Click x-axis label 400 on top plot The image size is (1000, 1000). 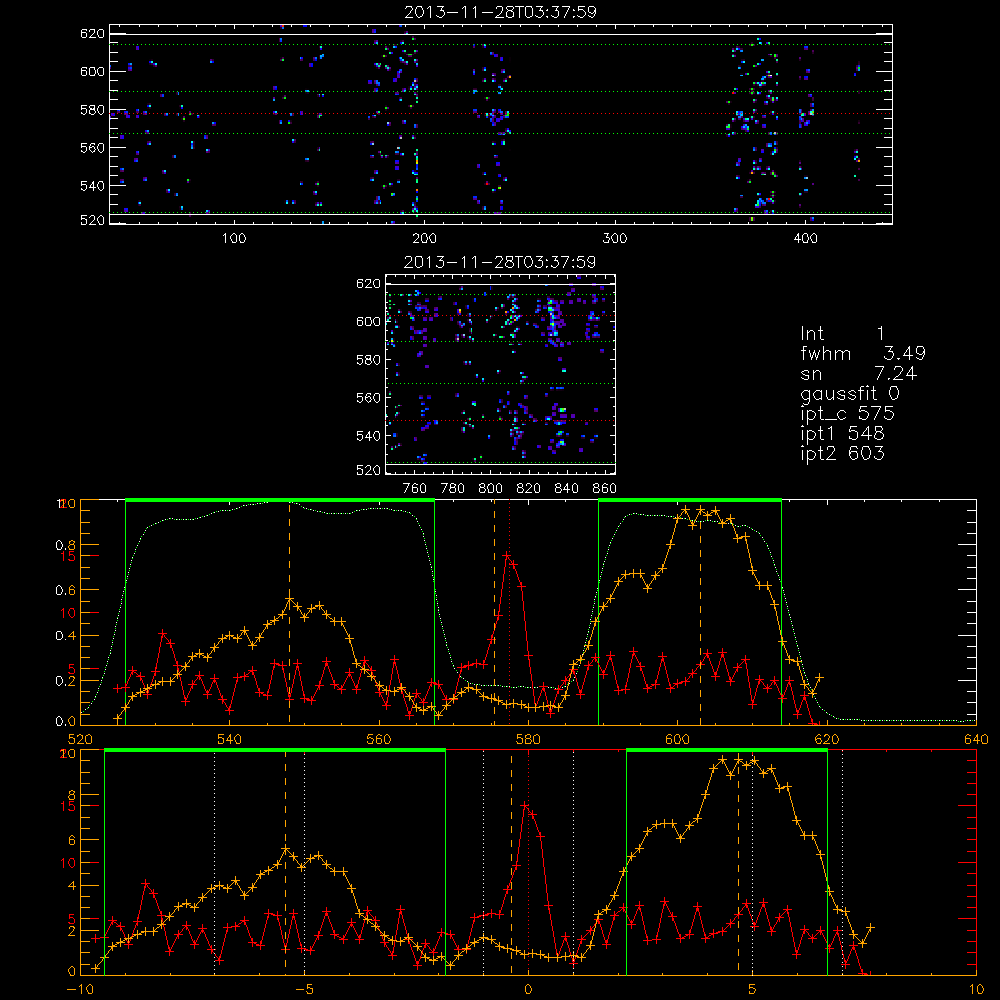click(805, 239)
